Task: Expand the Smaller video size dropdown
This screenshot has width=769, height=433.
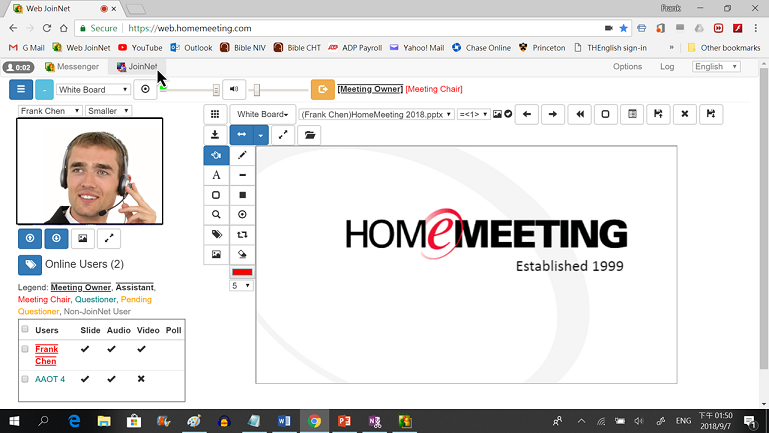Action: [108, 111]
